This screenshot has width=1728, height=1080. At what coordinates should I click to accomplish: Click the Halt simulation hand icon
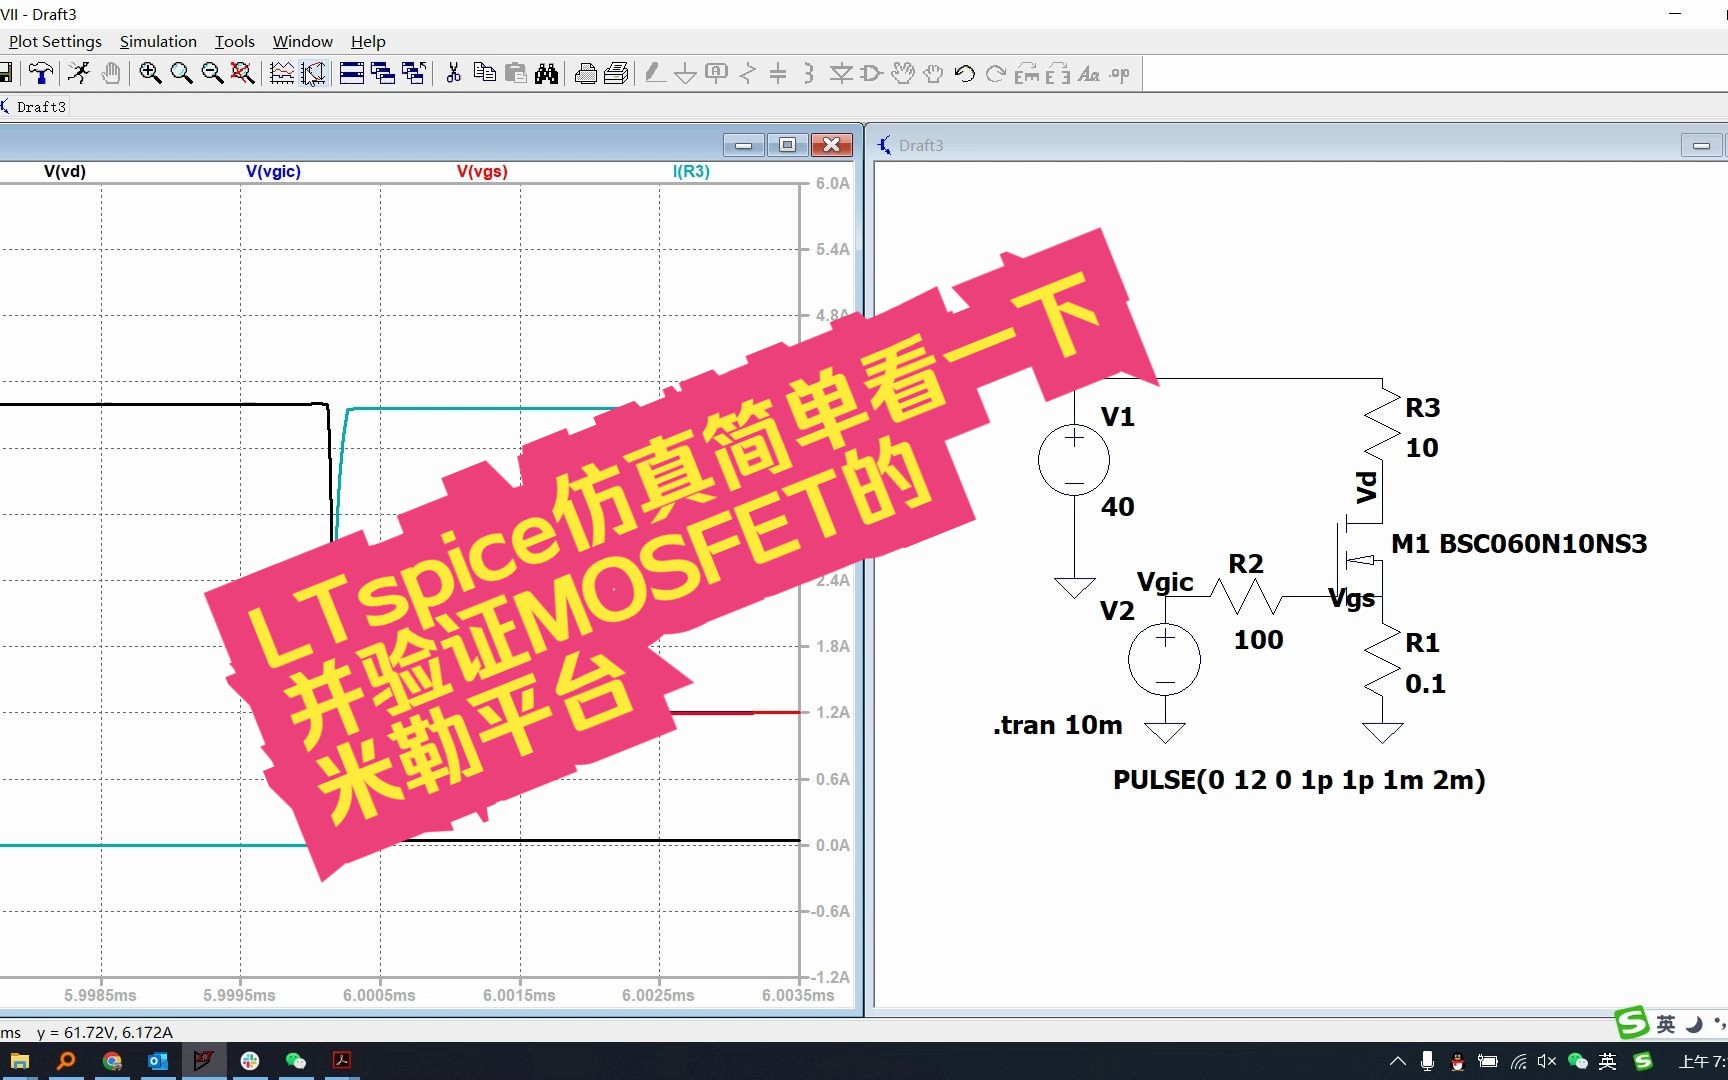(110, 73)
